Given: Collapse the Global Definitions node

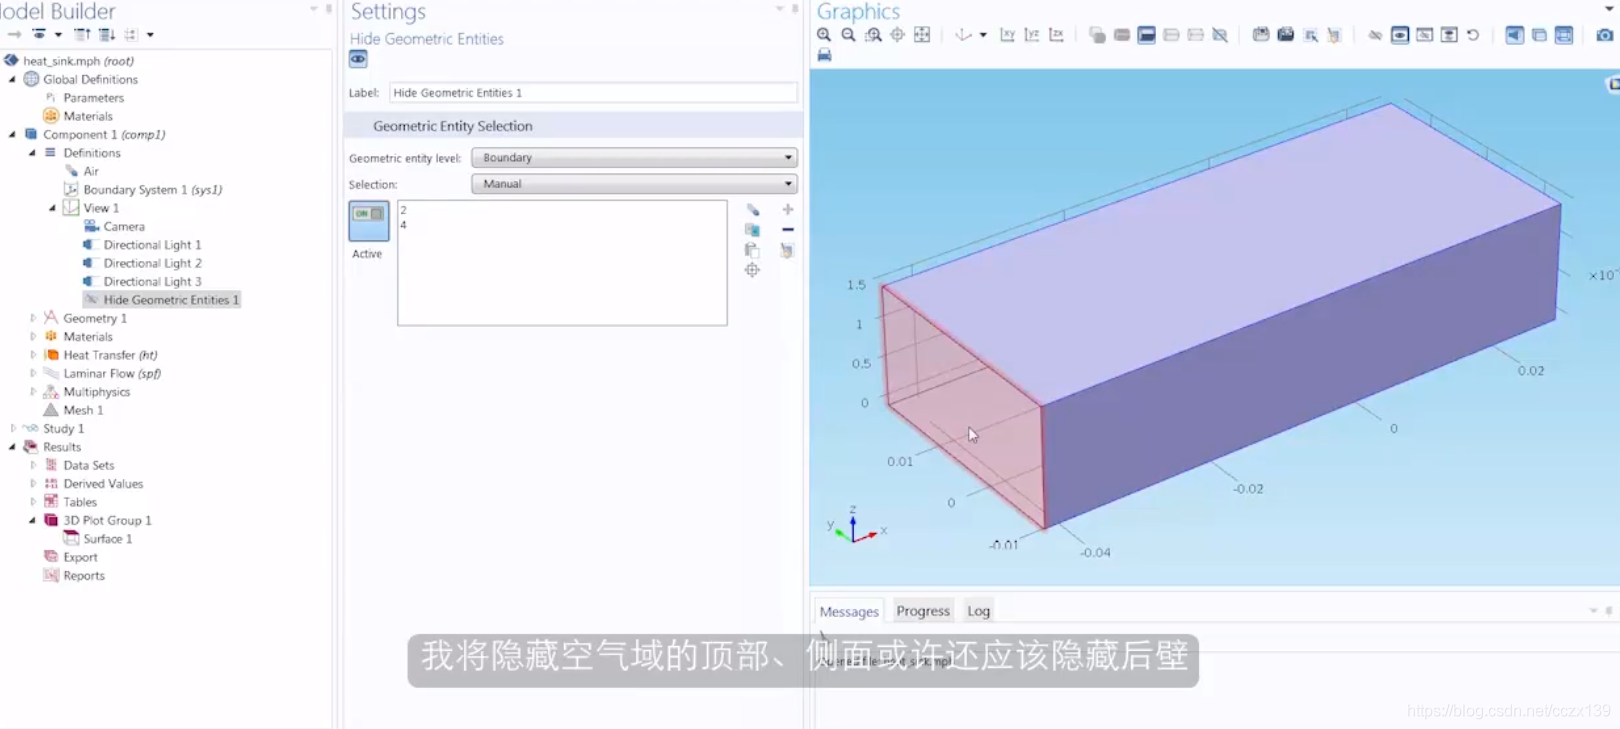Looking at the screenshot, I should [x=12, y=79].
